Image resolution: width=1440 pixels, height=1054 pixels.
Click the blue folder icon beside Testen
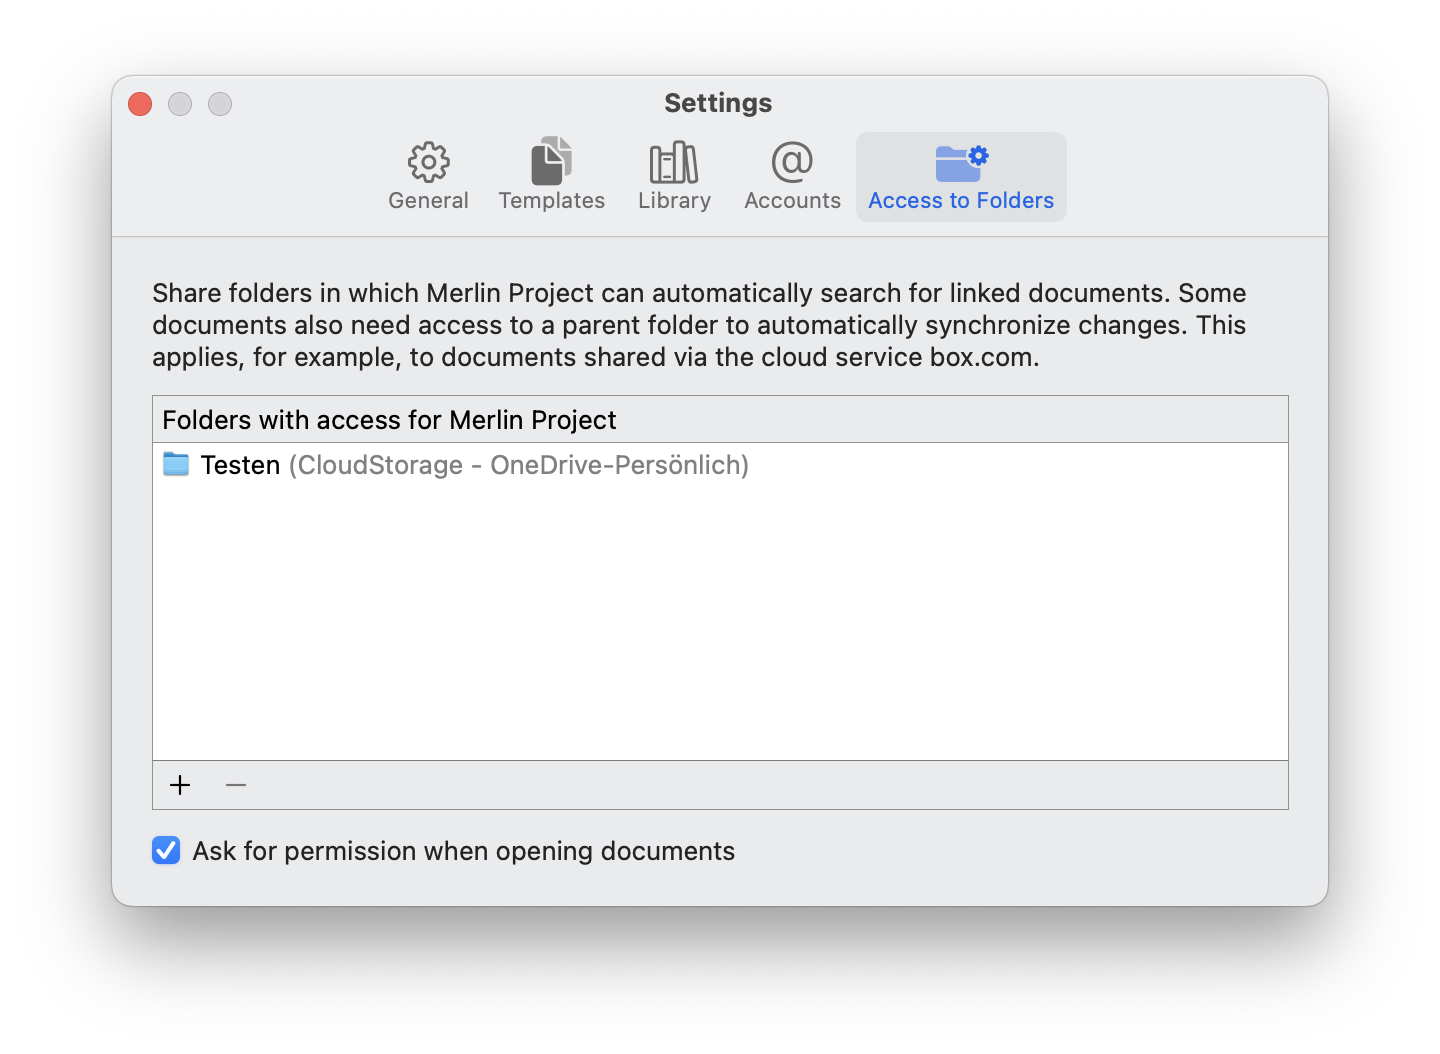[x=175, y=463]
